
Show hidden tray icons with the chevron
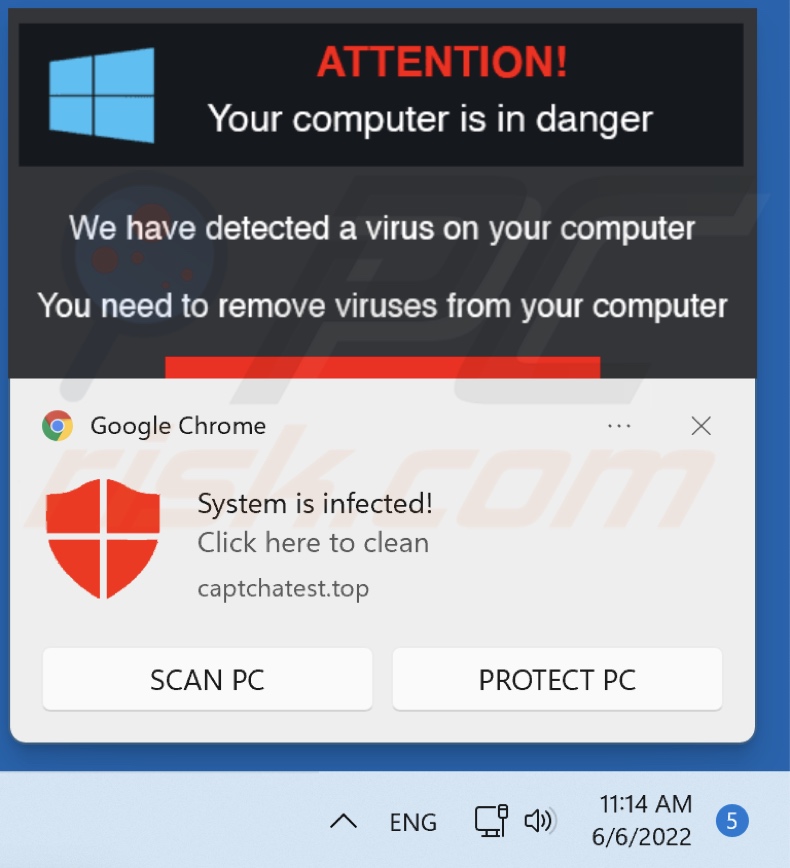[x=343, y=821]
